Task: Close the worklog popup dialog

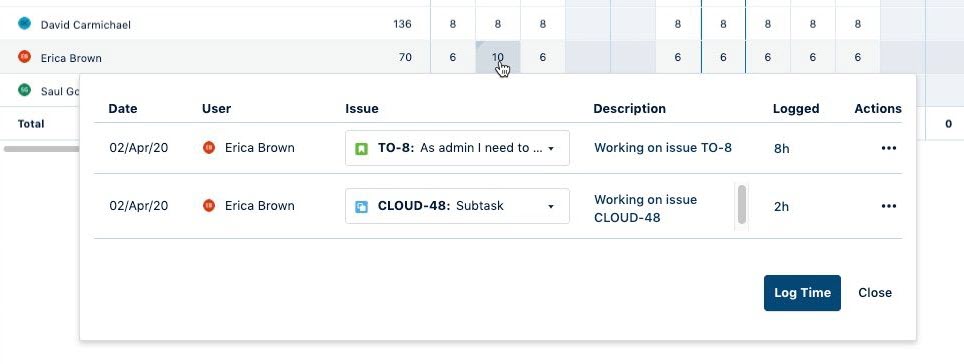Action: point(875,293)
